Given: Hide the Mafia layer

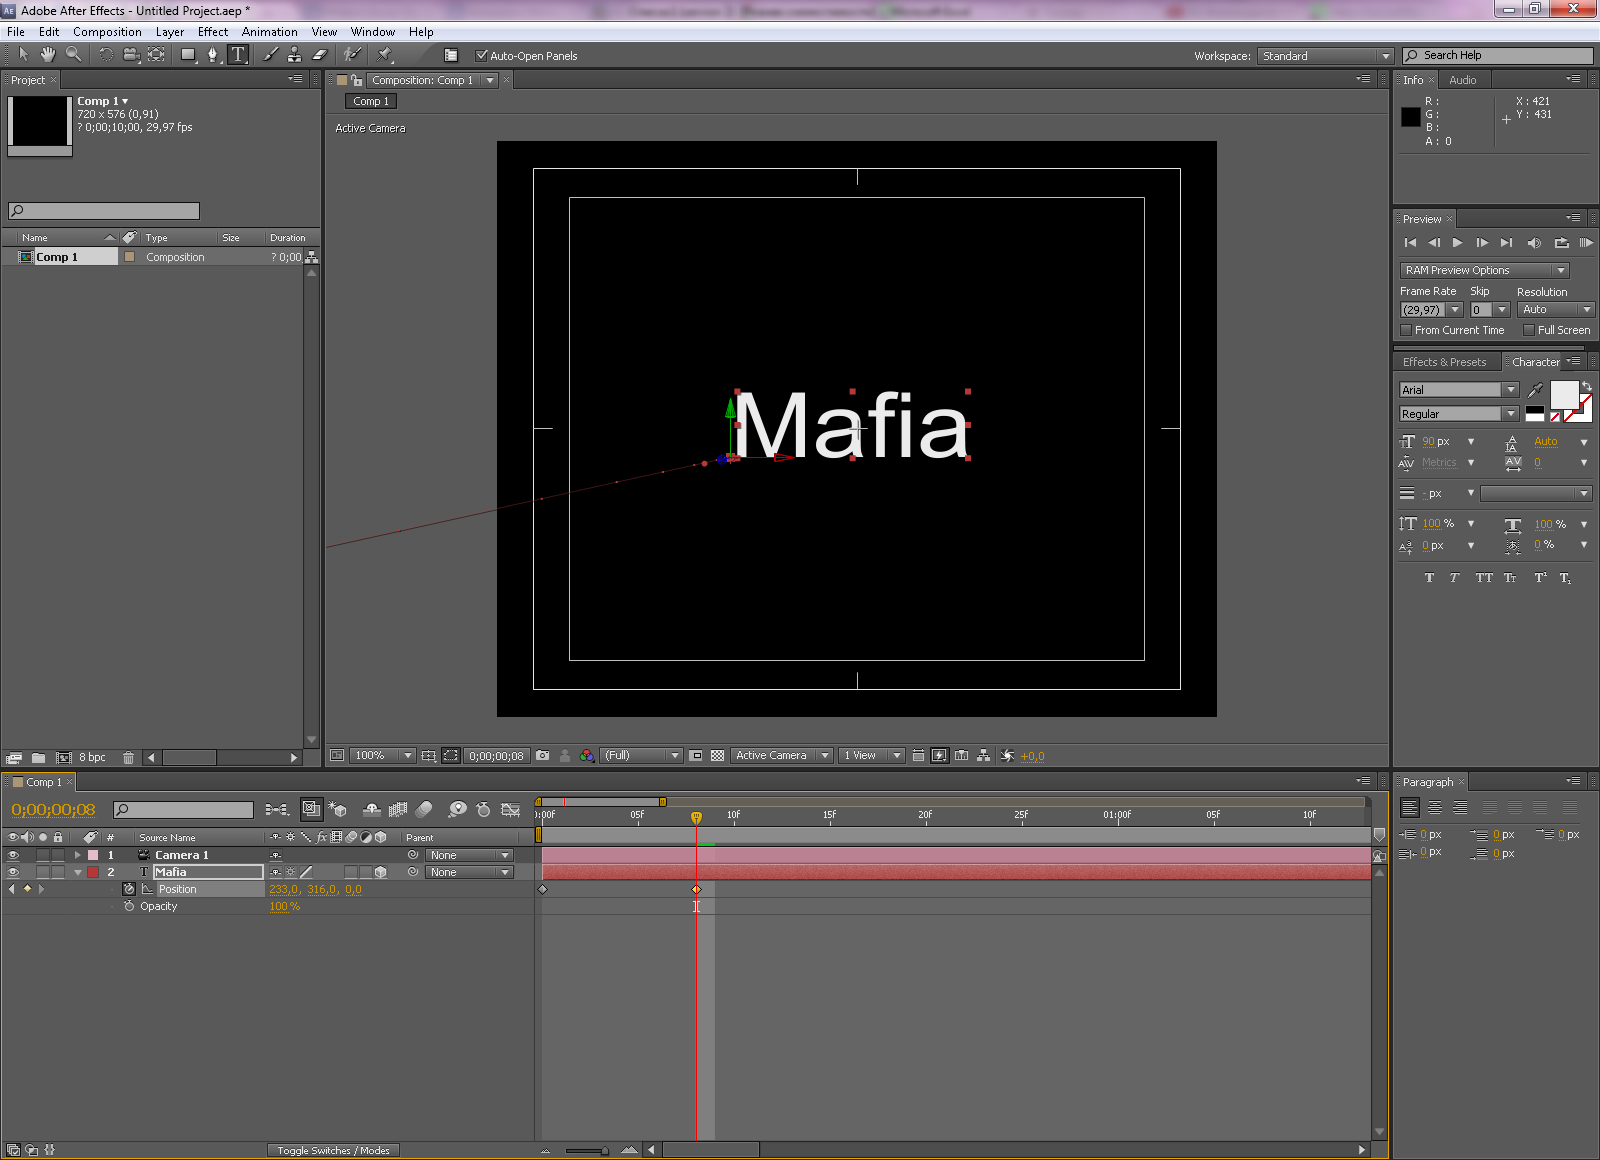Looking at the screenshot, I should (x=13, y=872).
